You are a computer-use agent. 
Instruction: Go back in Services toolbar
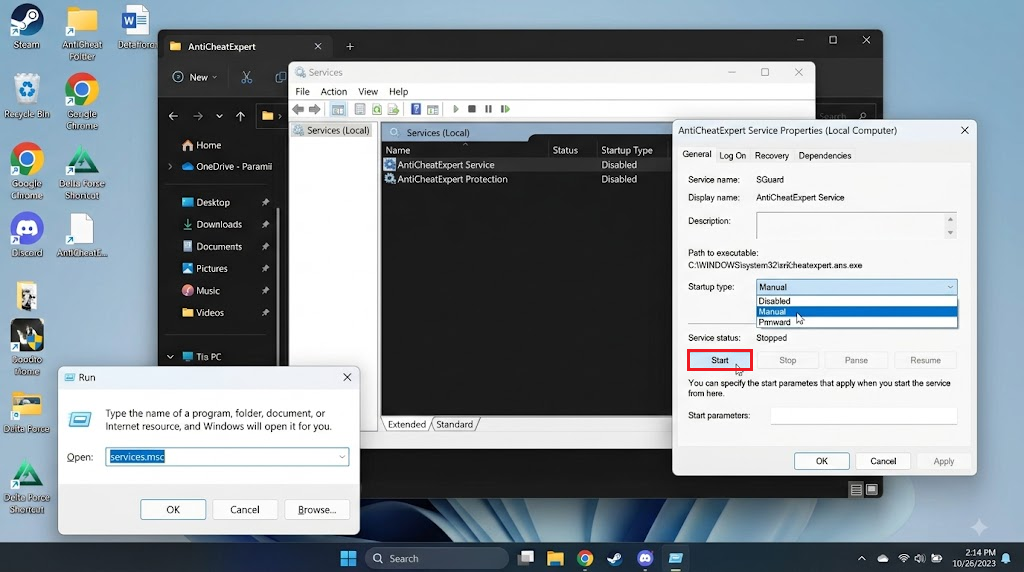[298, 109]
